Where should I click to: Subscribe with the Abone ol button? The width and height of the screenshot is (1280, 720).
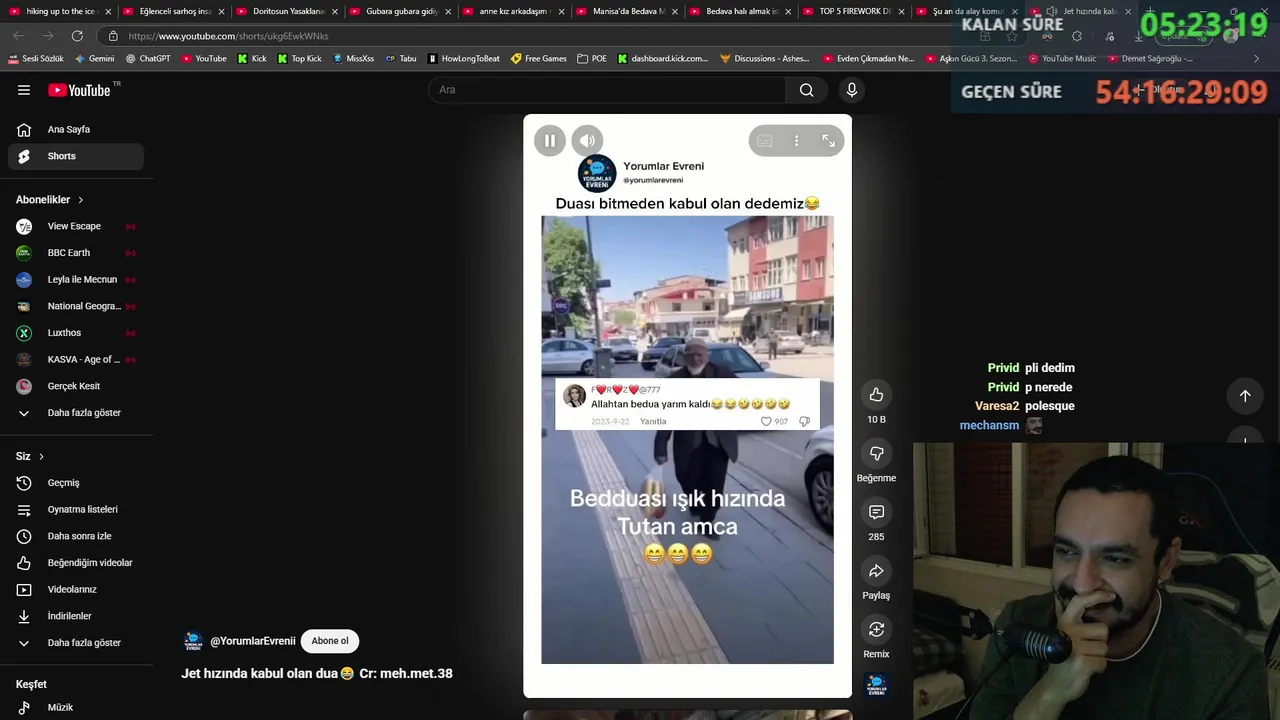point(330,641)
